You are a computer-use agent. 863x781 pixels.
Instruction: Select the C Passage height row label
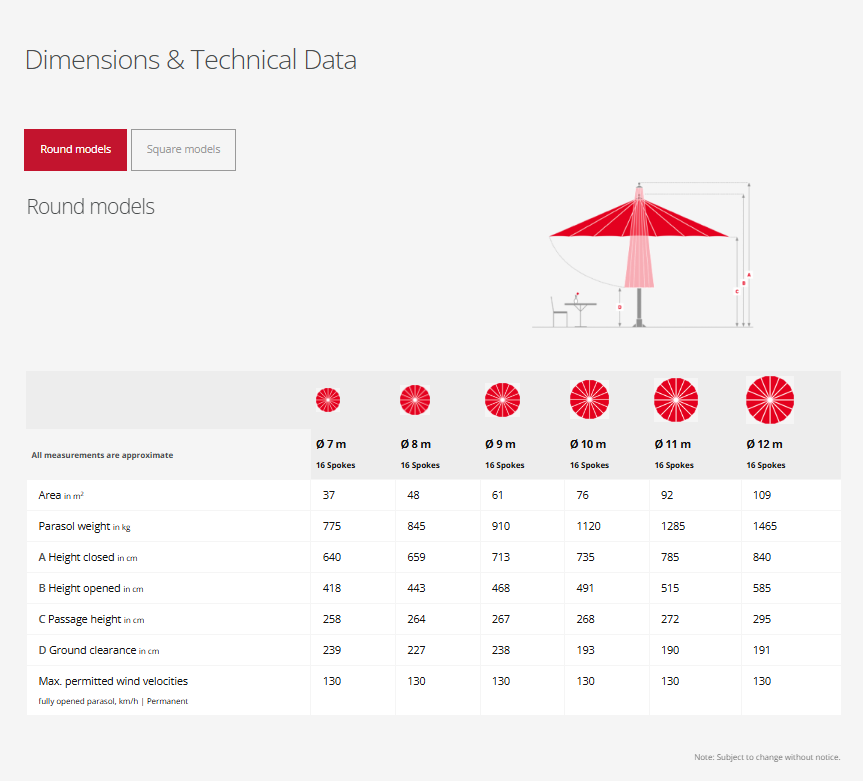pos(91,620)
